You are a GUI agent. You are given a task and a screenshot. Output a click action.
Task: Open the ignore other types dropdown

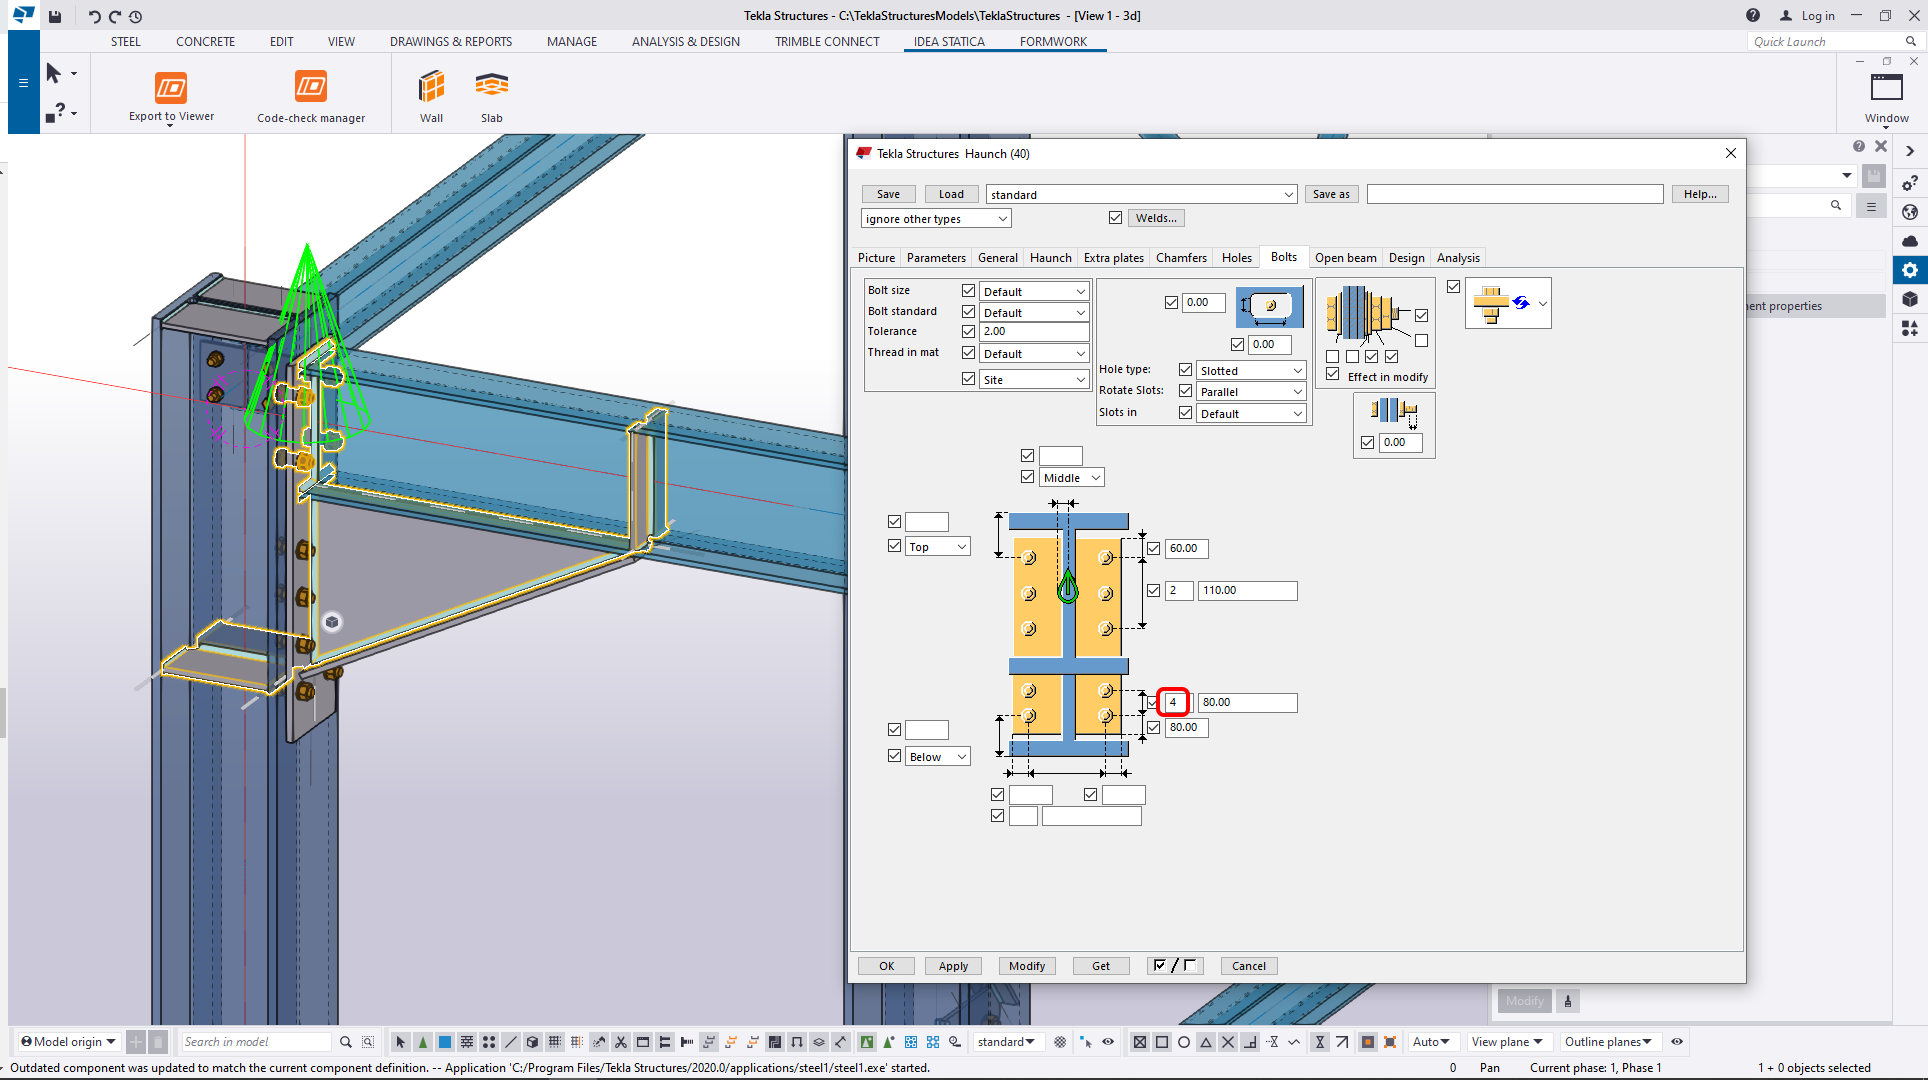click(x=936, y=219)
